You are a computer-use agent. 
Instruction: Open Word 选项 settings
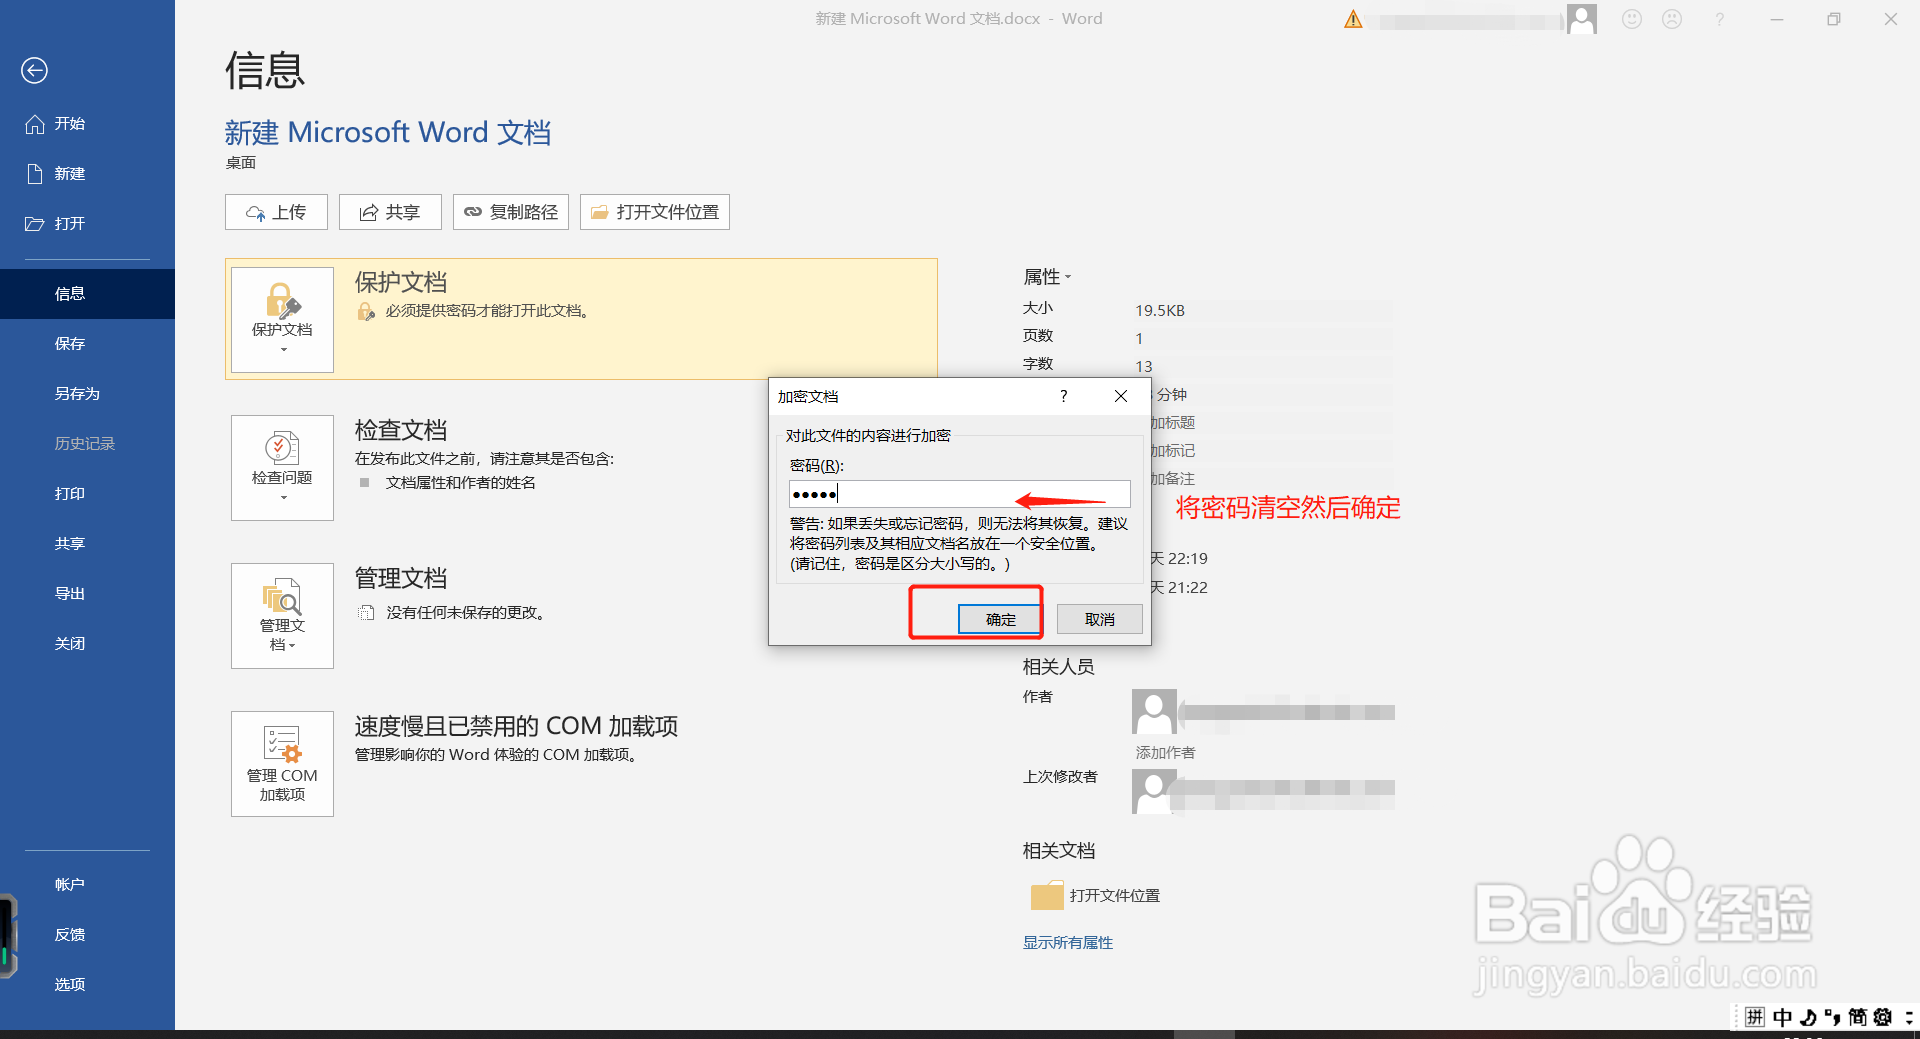pyautogui.click(x=87, y=985)
